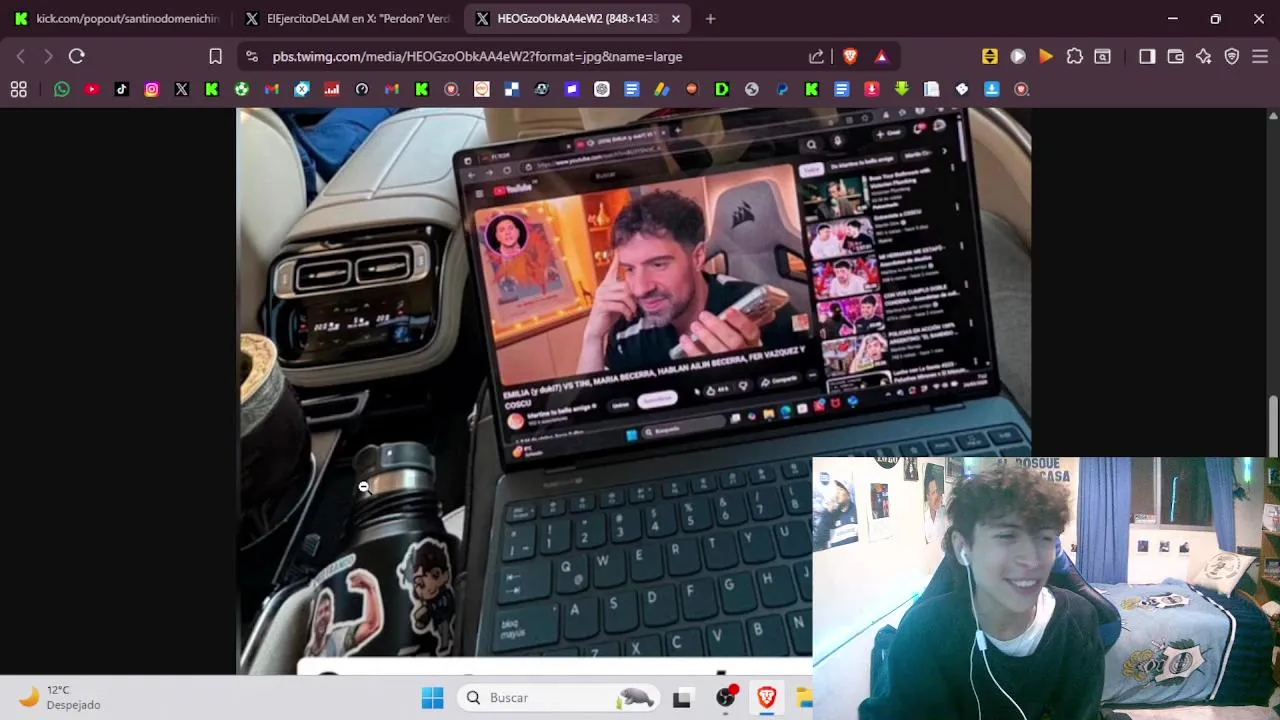Open Brave Shields lion icon
This screenshot has height=720, width=1280.
click(x=850, y=56)
